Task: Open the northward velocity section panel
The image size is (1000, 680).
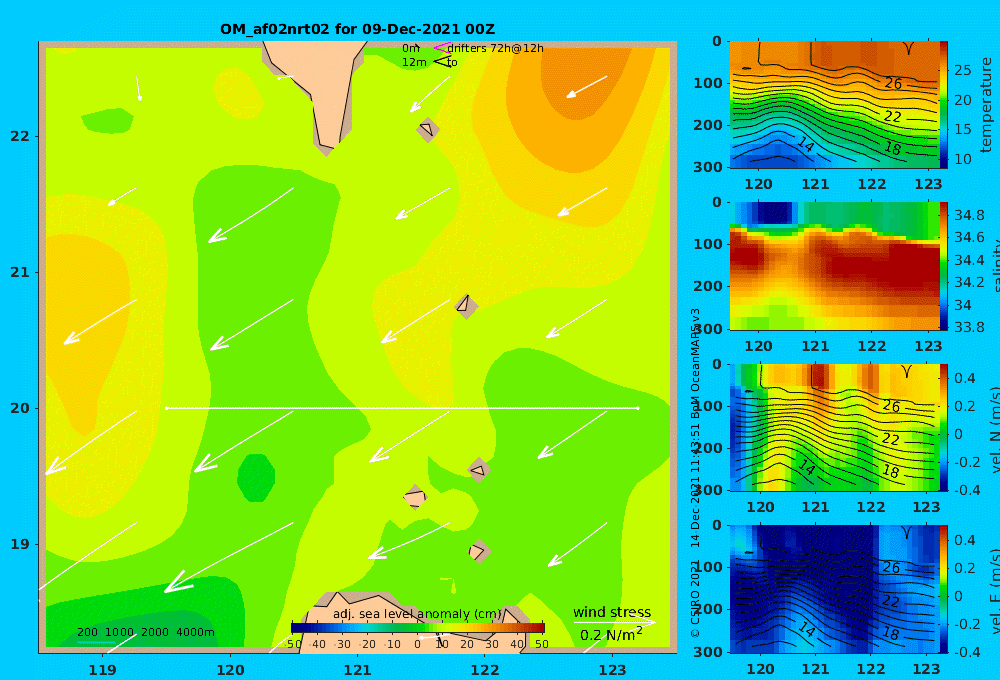Action: tap(834, 427)
